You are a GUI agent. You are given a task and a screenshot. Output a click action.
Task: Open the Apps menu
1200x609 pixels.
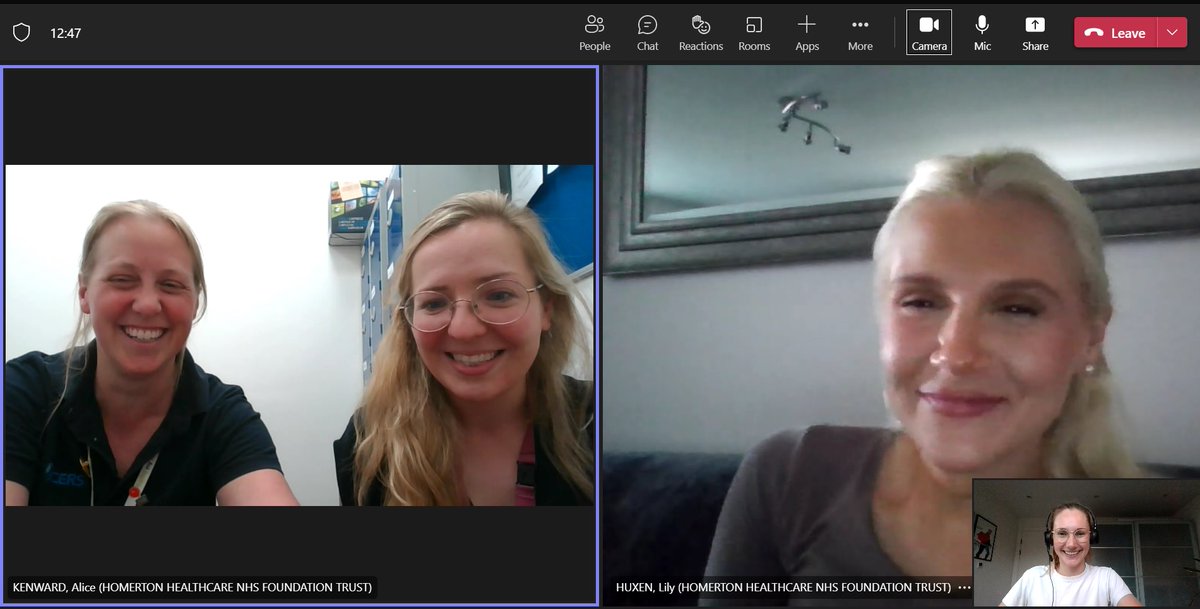coord(806,31)
